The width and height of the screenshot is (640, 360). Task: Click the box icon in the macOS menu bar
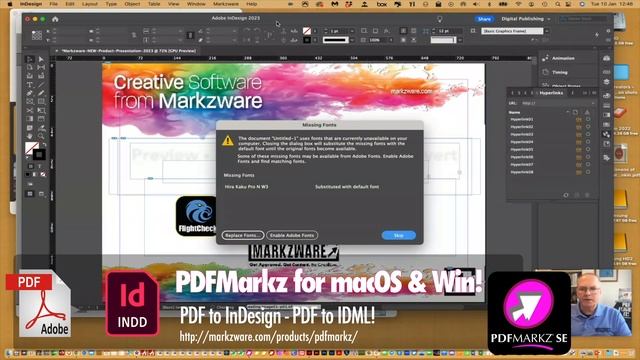381,4
